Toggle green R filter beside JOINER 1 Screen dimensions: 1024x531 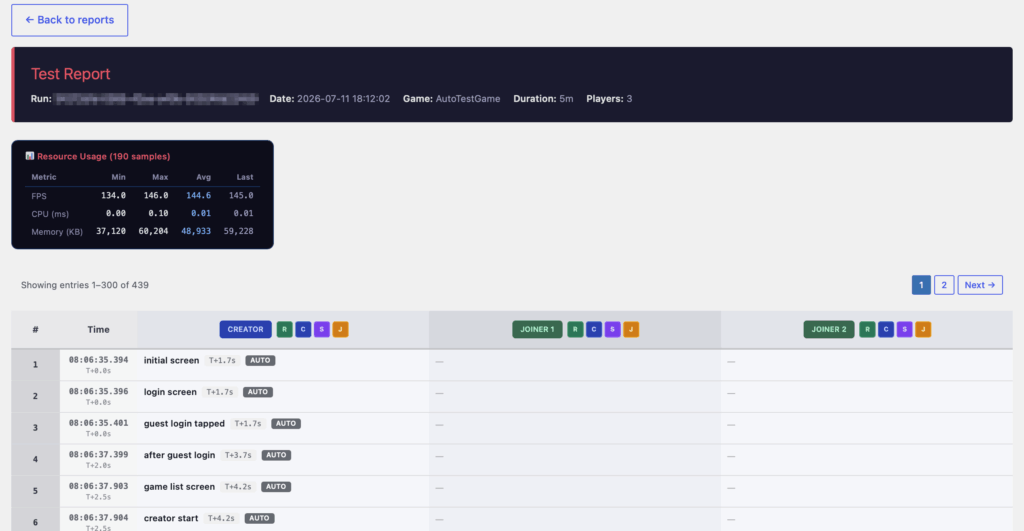coord(575,329)
